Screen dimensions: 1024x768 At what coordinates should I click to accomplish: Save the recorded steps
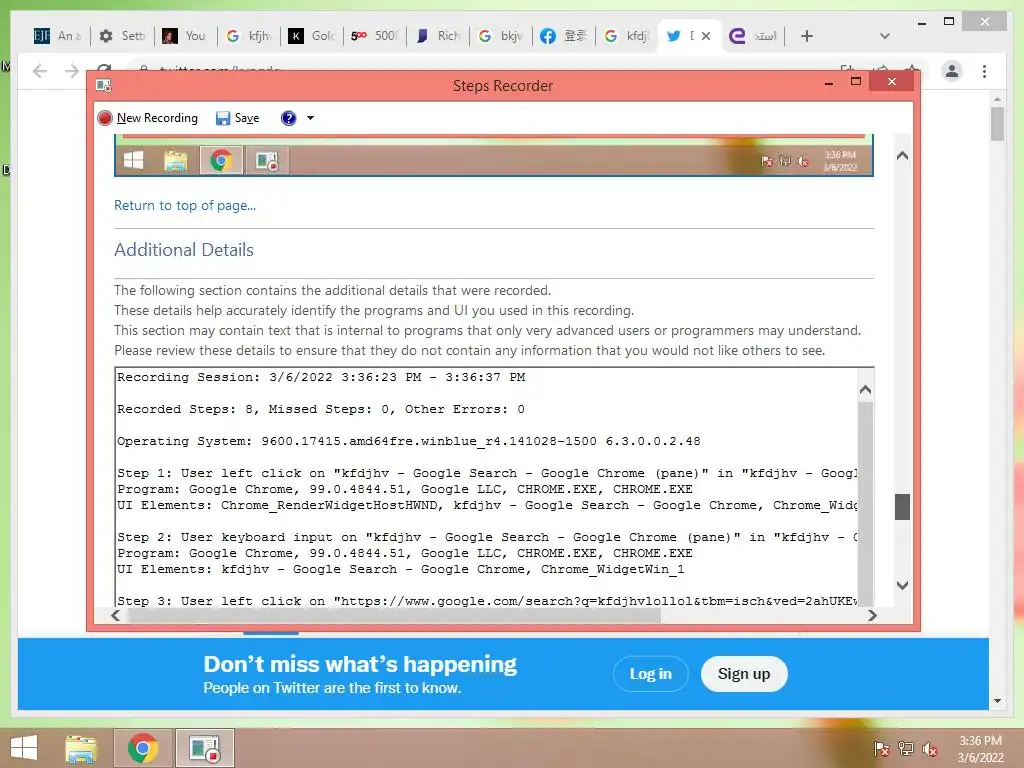pyautogui.click(x=238, y=118)
